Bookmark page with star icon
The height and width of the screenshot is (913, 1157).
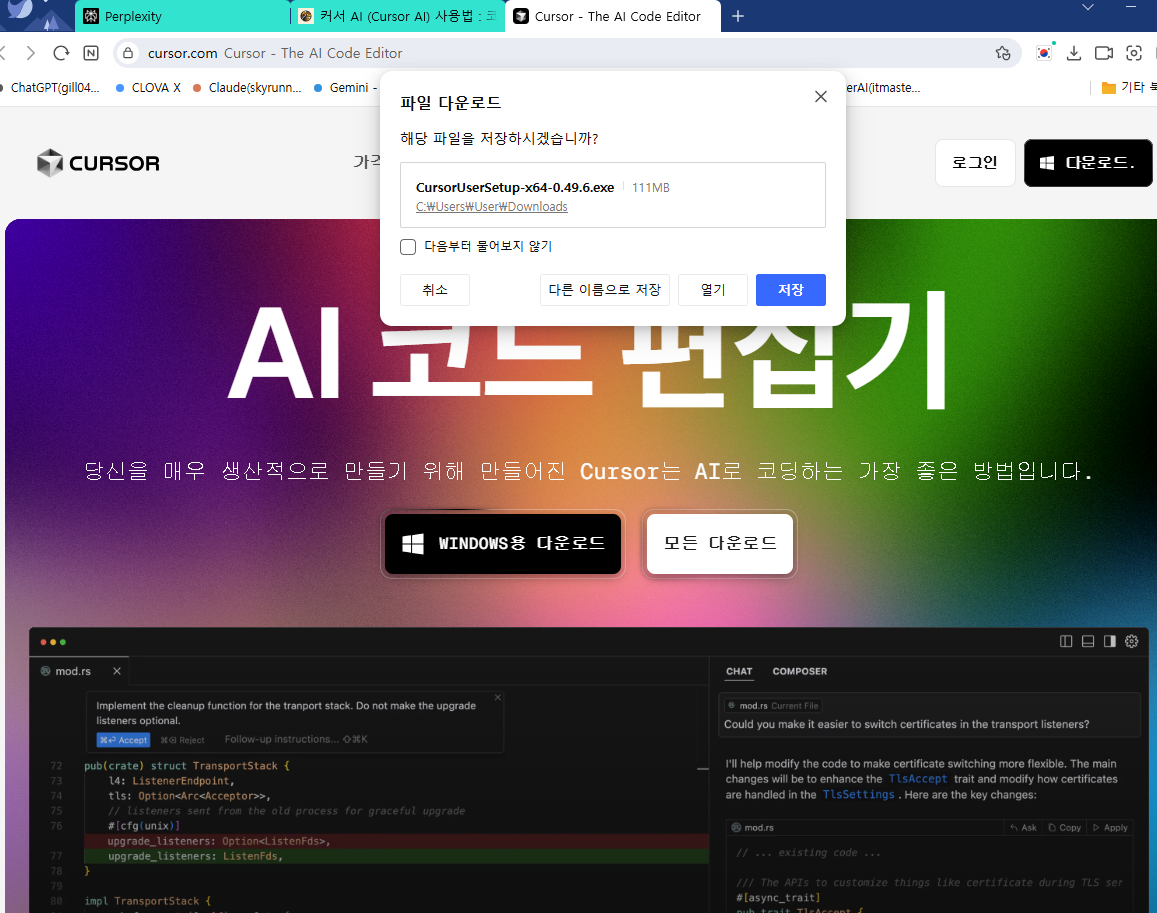click(x=1003, y=53)
